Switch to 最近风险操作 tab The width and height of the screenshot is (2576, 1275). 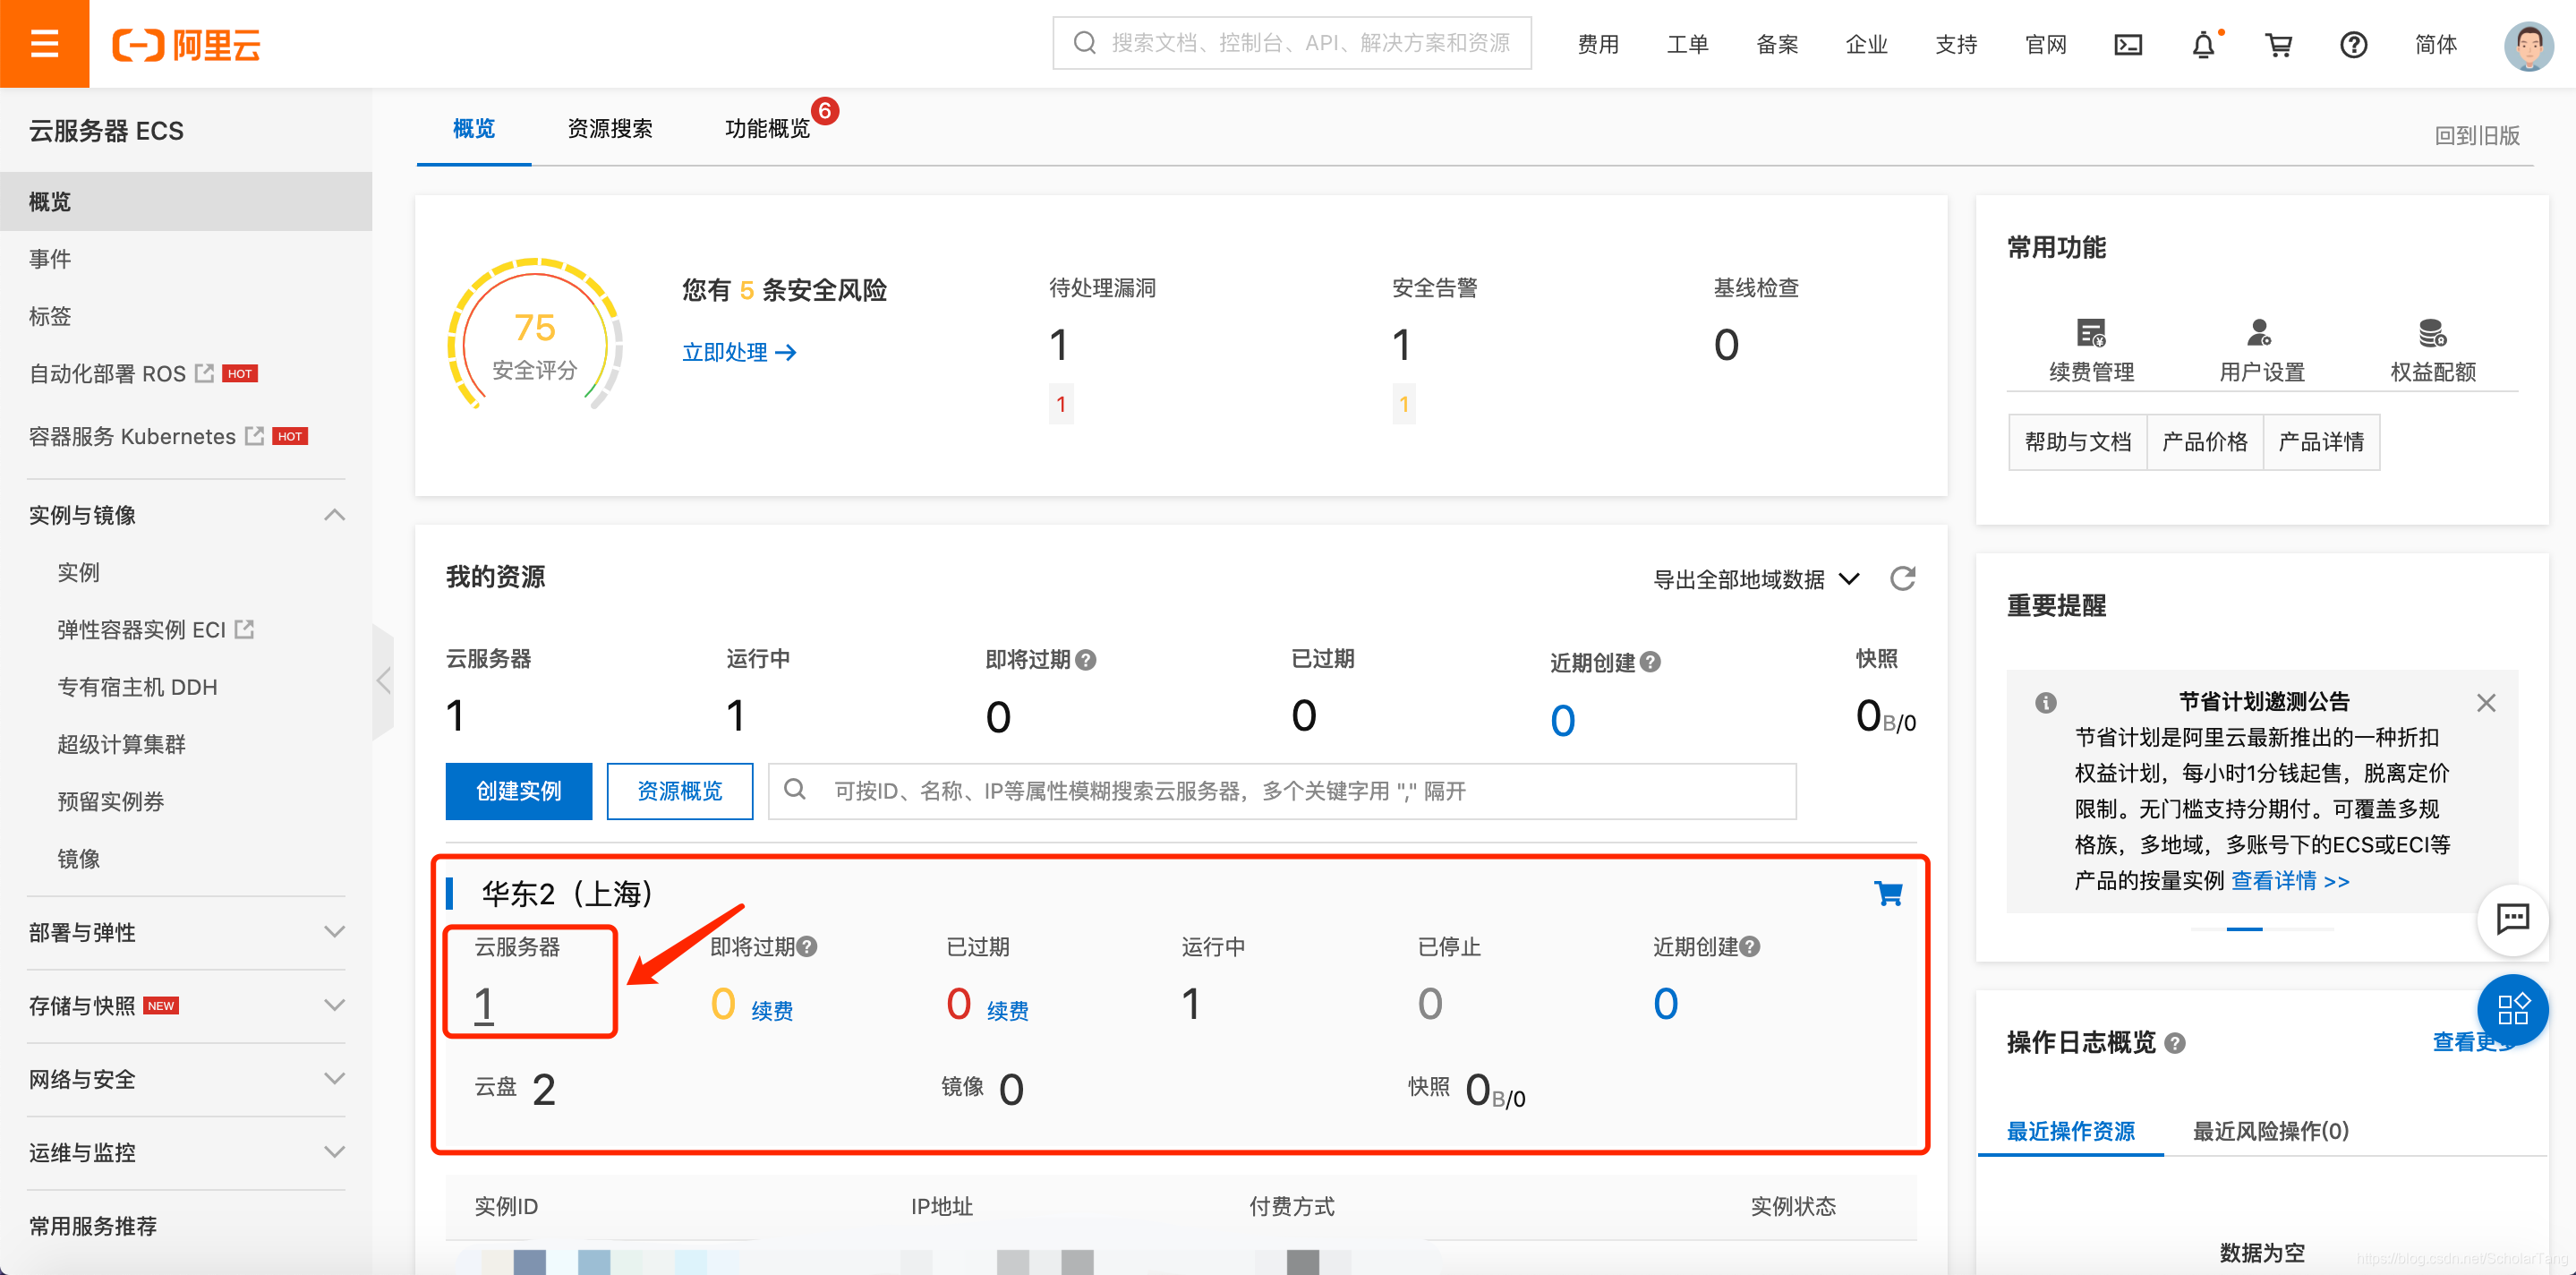pyautogui.click(x=2270, y=1131)
